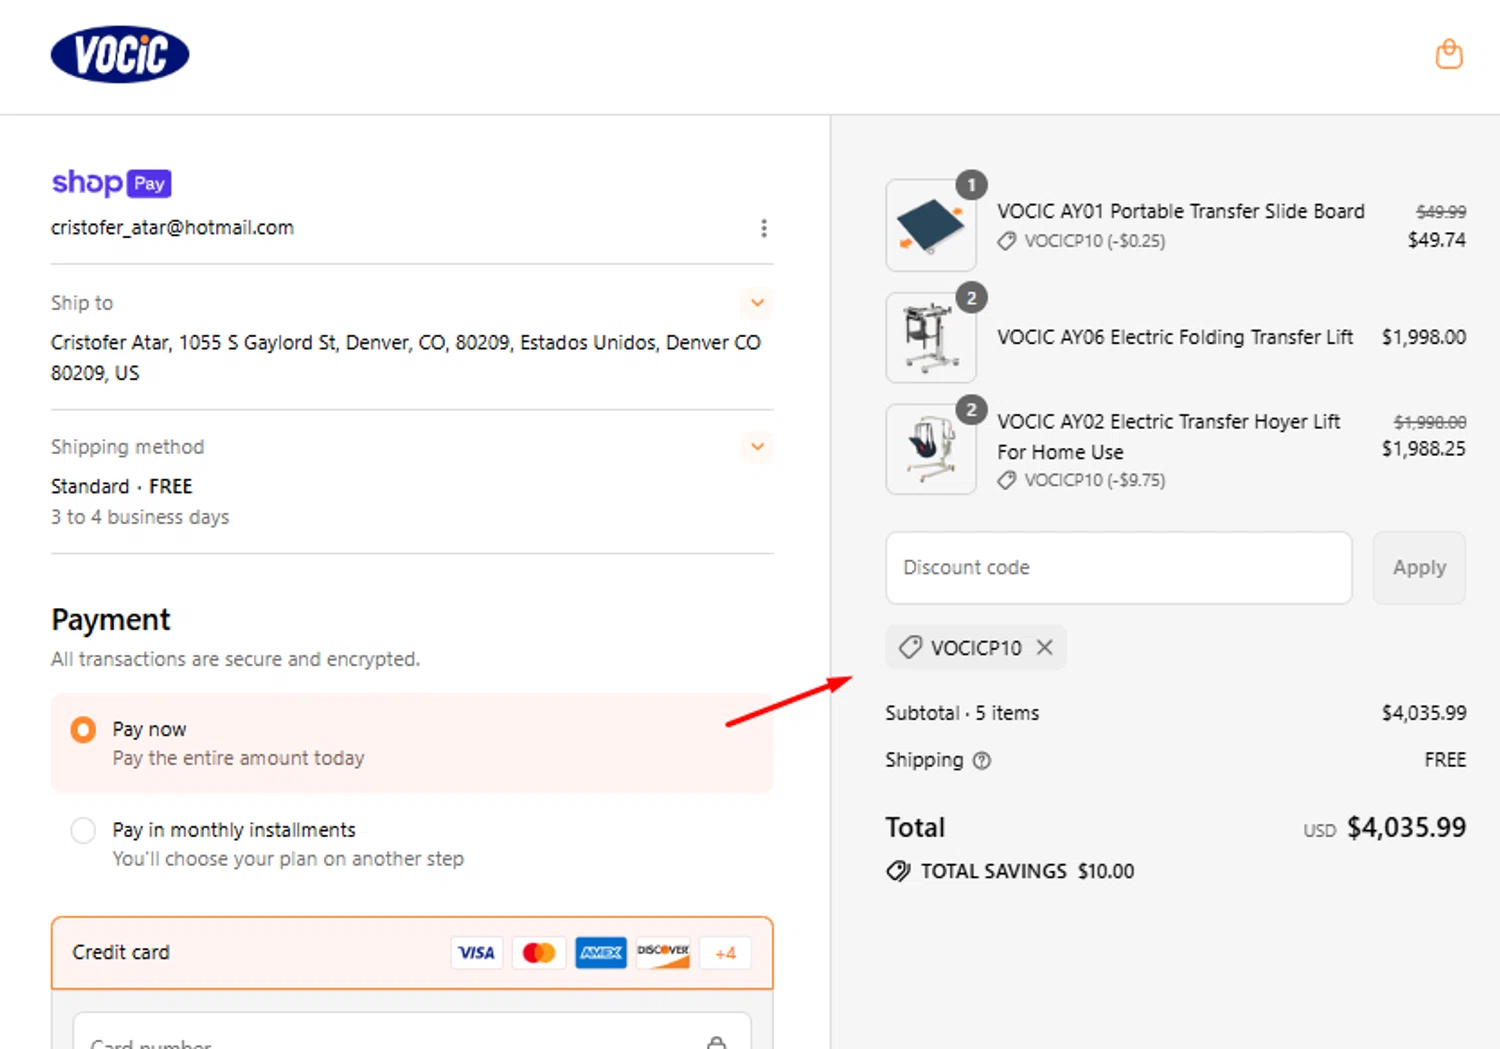Click the Discover card icon
The width and height of the screenshot is (1500, 1049).
[x=663, y=953]
